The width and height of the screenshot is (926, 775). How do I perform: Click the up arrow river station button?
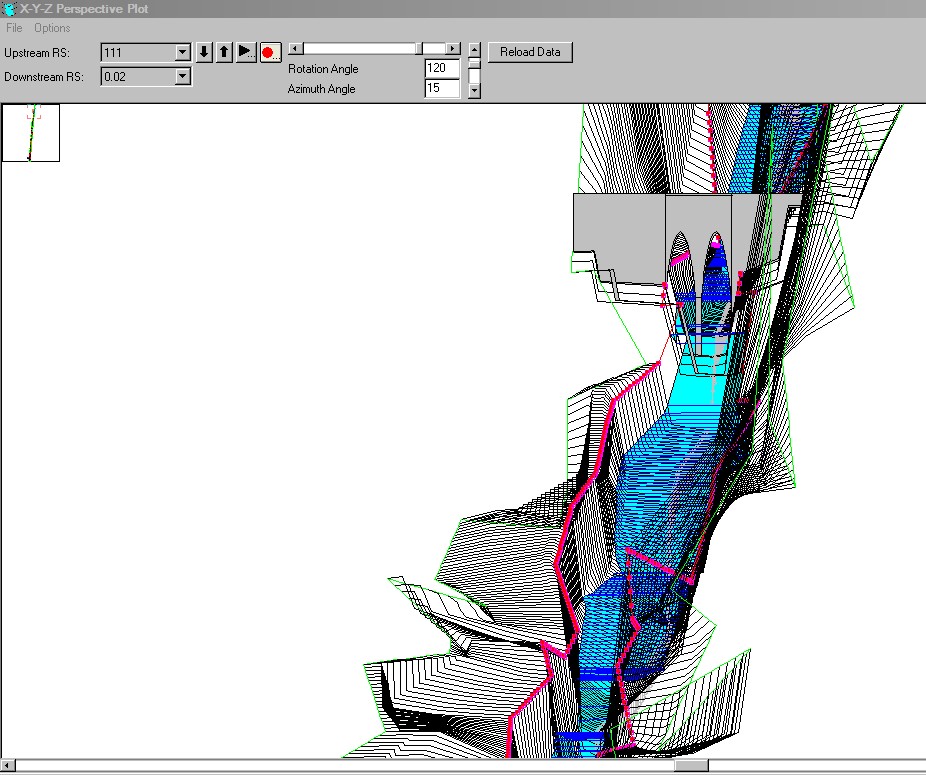224,53
